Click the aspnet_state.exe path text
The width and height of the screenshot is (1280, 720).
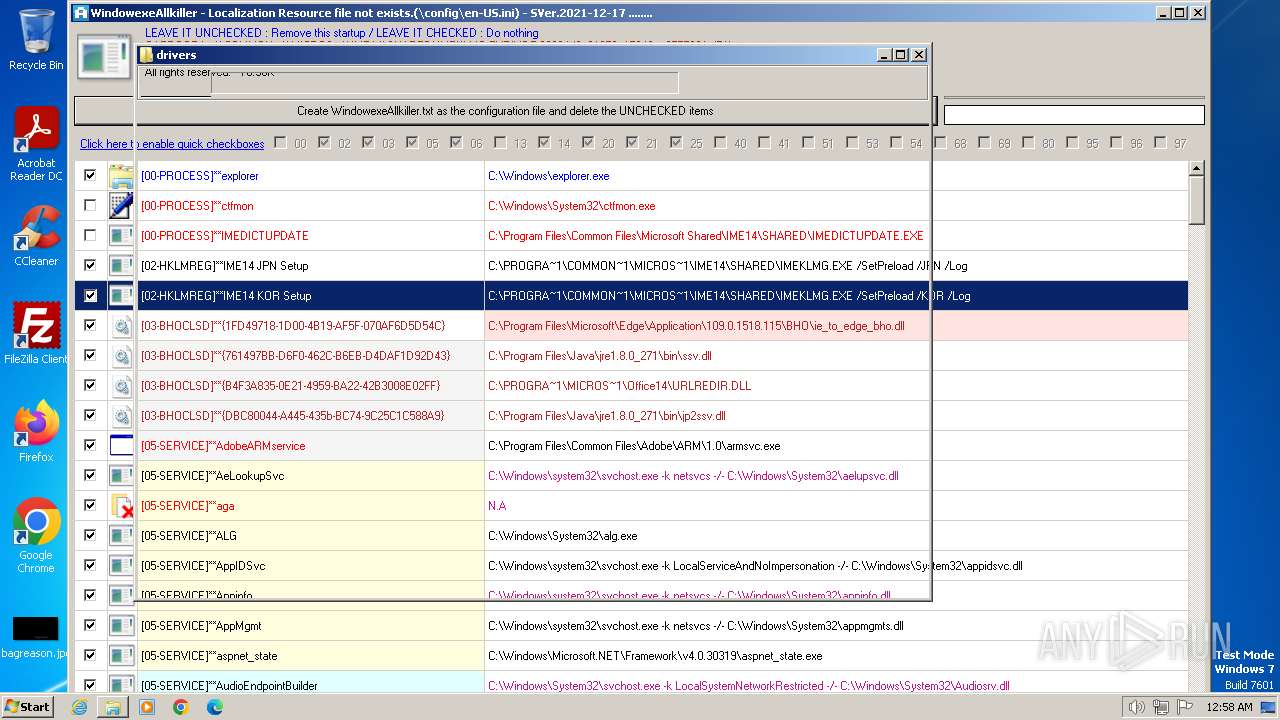point(655,656)
